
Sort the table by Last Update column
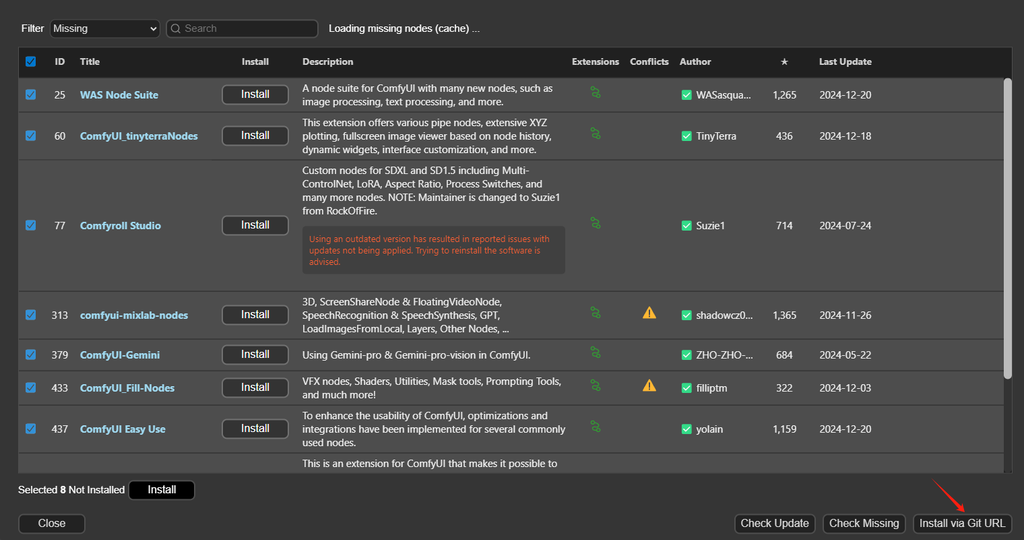(845, 62)
